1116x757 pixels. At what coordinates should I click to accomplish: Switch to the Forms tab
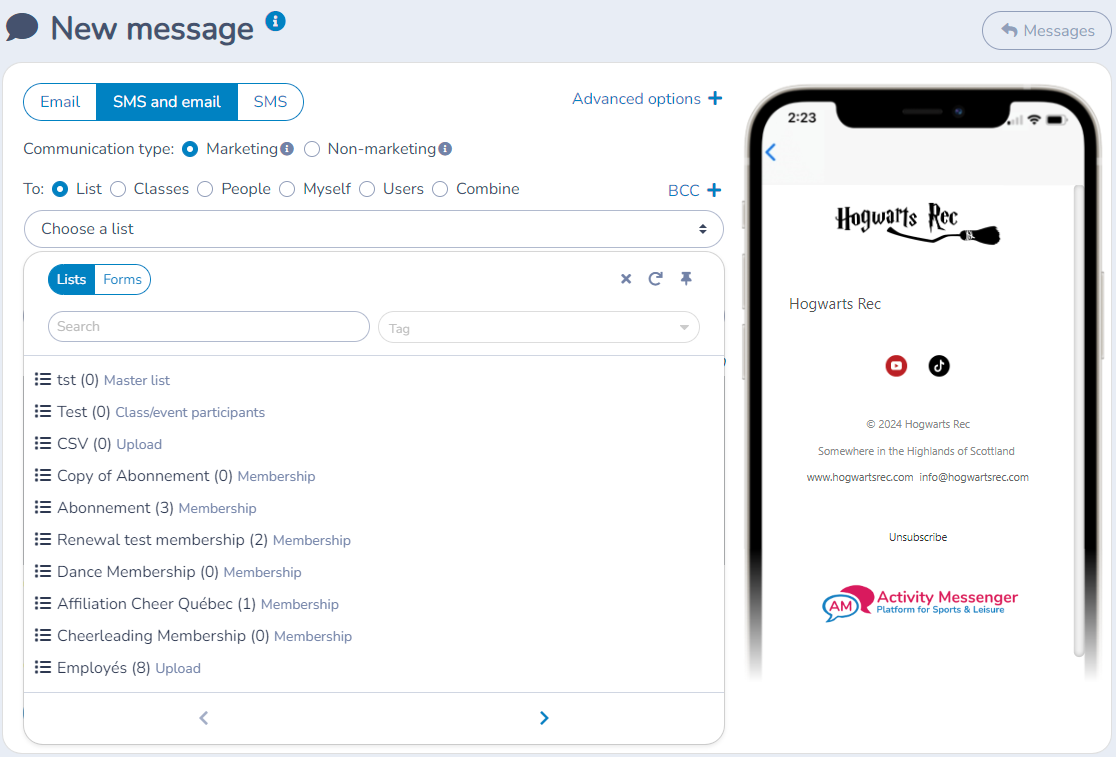122,280
